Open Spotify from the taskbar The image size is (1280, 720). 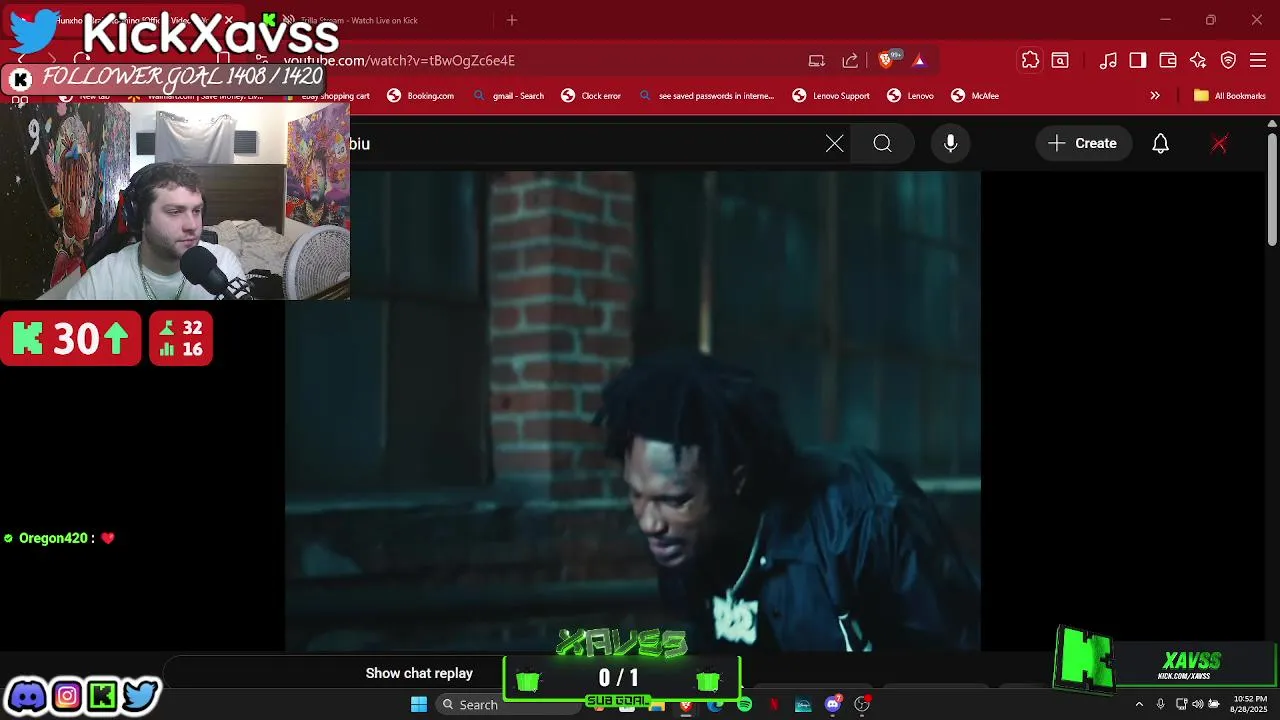(744, 704)
